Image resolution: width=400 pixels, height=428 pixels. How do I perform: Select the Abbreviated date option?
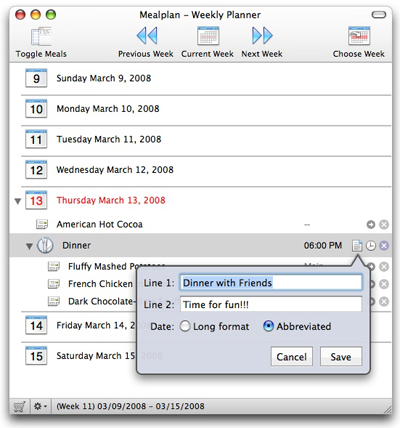coord(268,326)
